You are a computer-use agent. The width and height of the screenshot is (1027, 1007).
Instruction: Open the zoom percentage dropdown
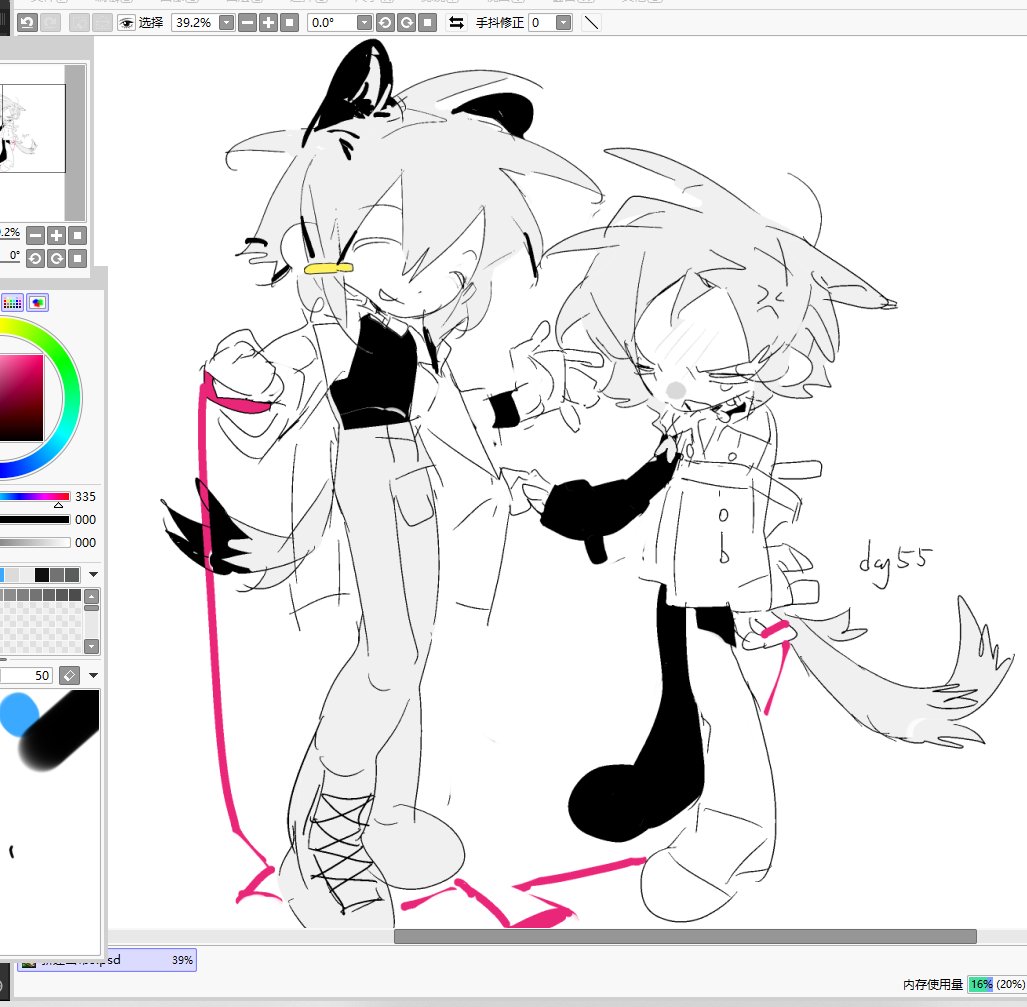coord(227,23)
